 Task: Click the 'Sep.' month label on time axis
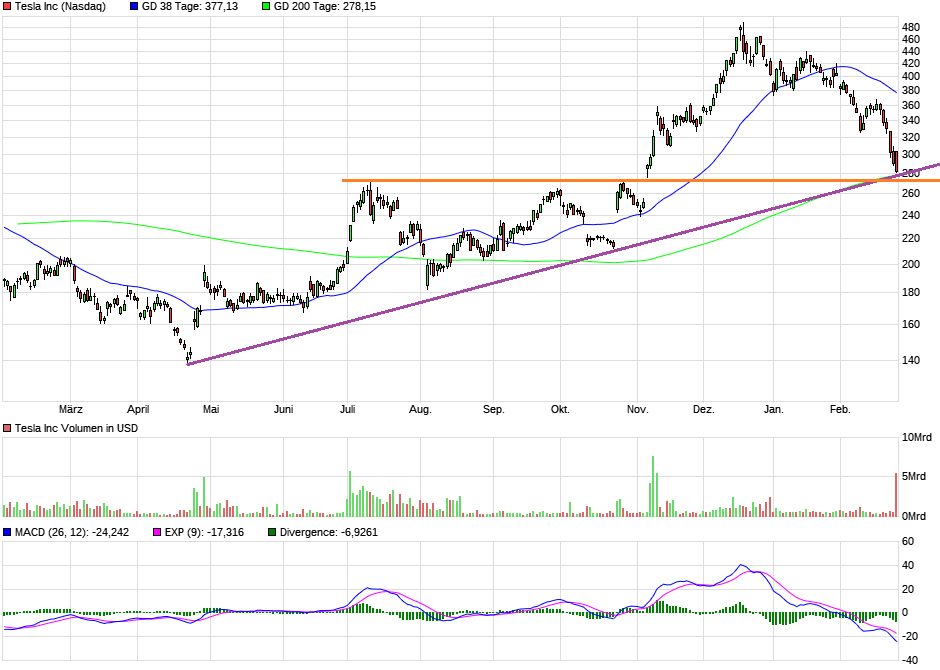(494, 409)
